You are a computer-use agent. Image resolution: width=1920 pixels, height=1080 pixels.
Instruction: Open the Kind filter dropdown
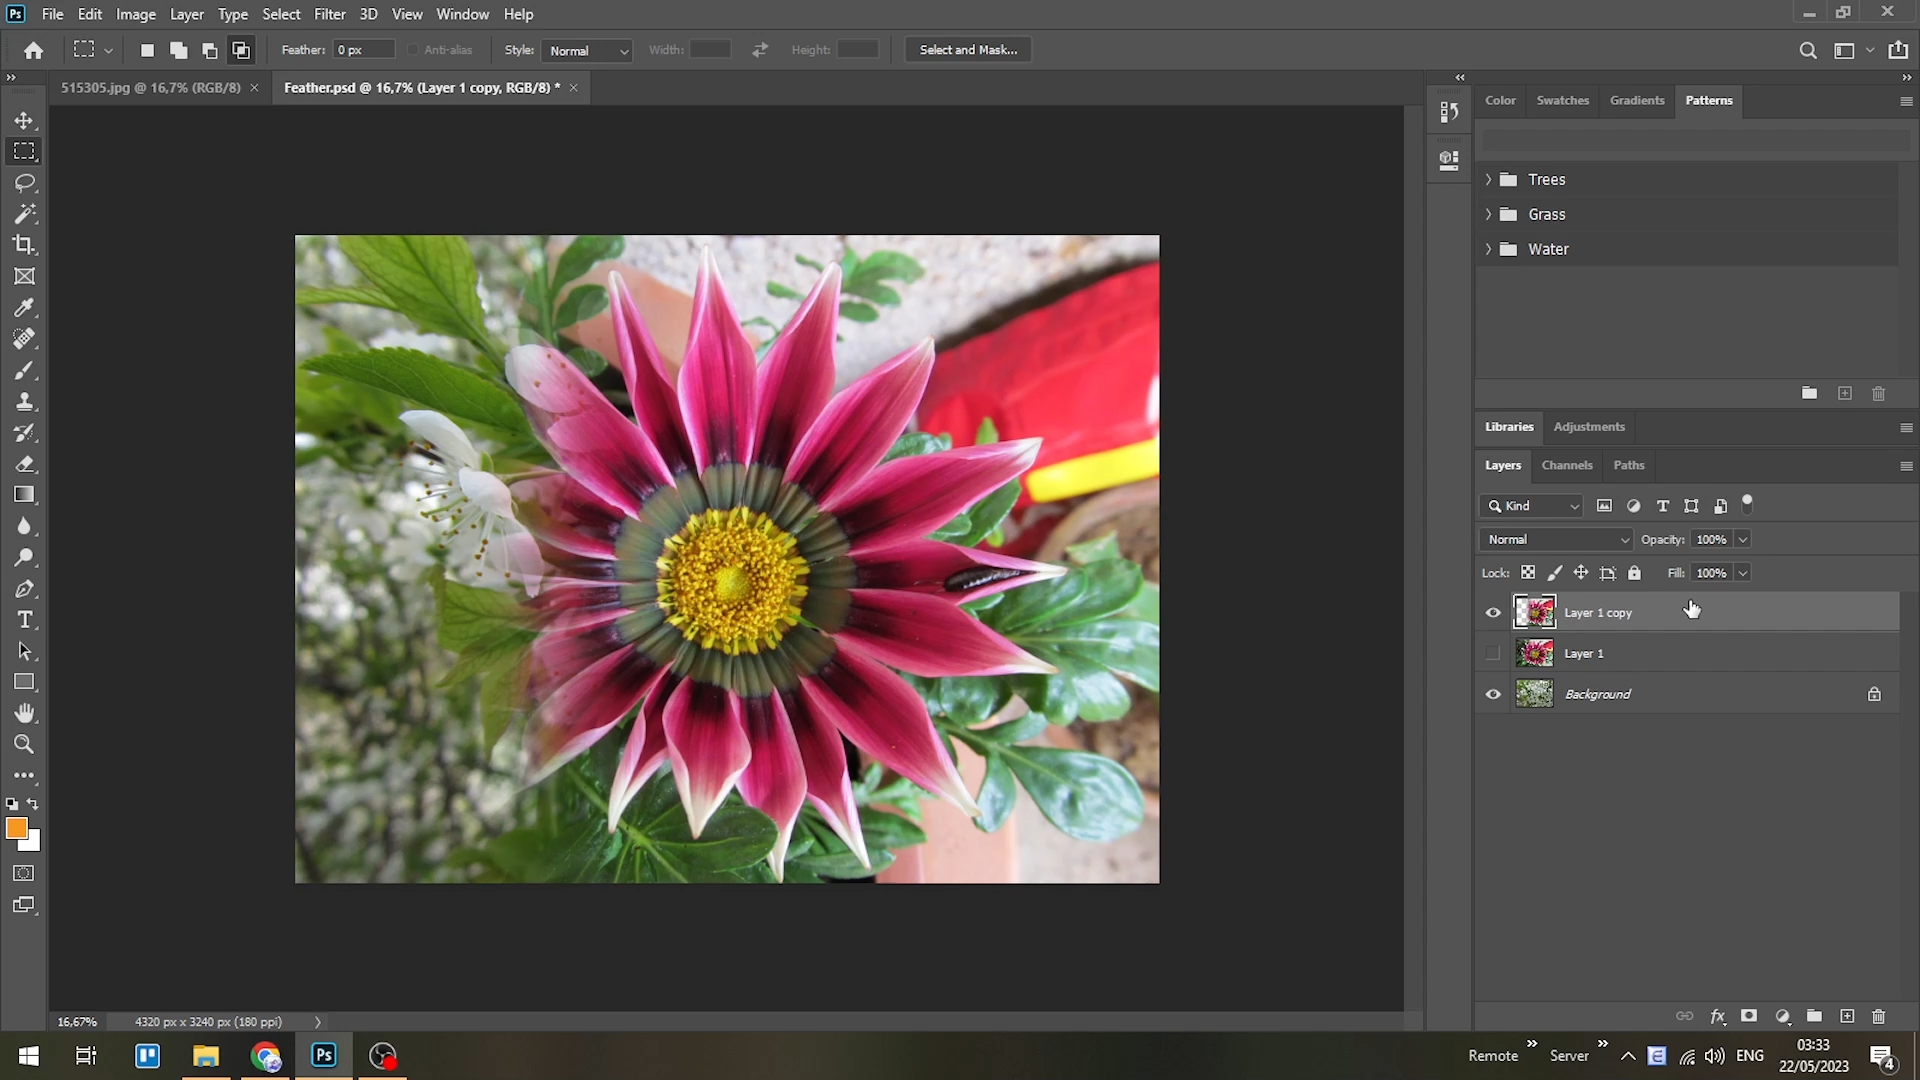pos(1532,506)
